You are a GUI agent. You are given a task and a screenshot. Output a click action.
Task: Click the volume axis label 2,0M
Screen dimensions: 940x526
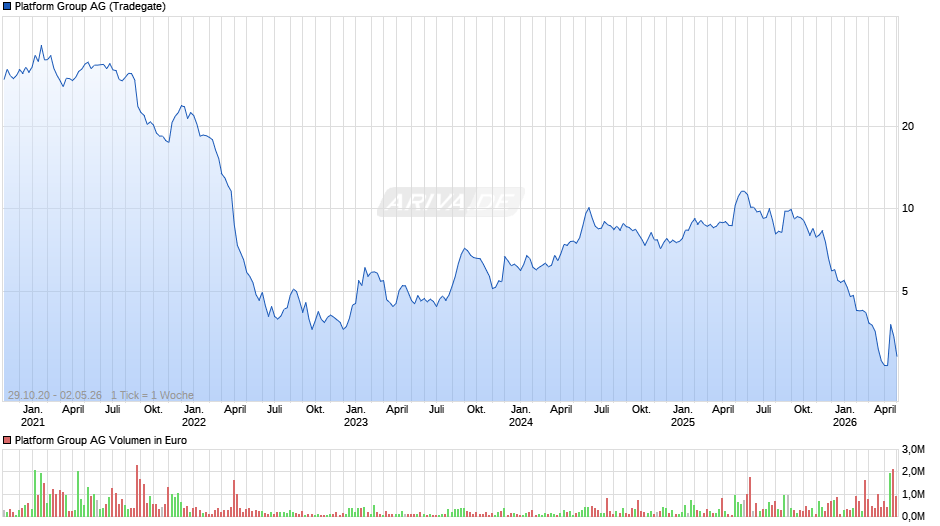tap(913, 471)
